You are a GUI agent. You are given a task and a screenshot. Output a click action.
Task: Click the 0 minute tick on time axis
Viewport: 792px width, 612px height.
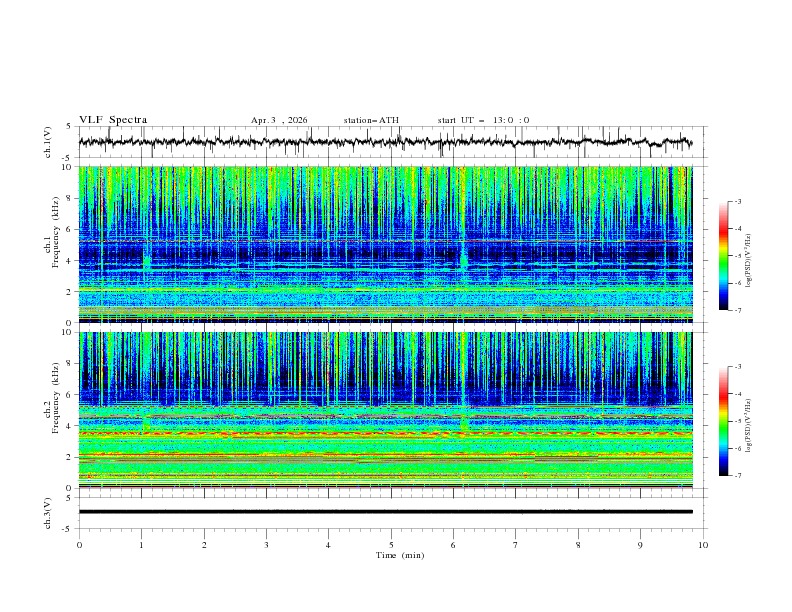pyautogui.click(x=79, y=544)
